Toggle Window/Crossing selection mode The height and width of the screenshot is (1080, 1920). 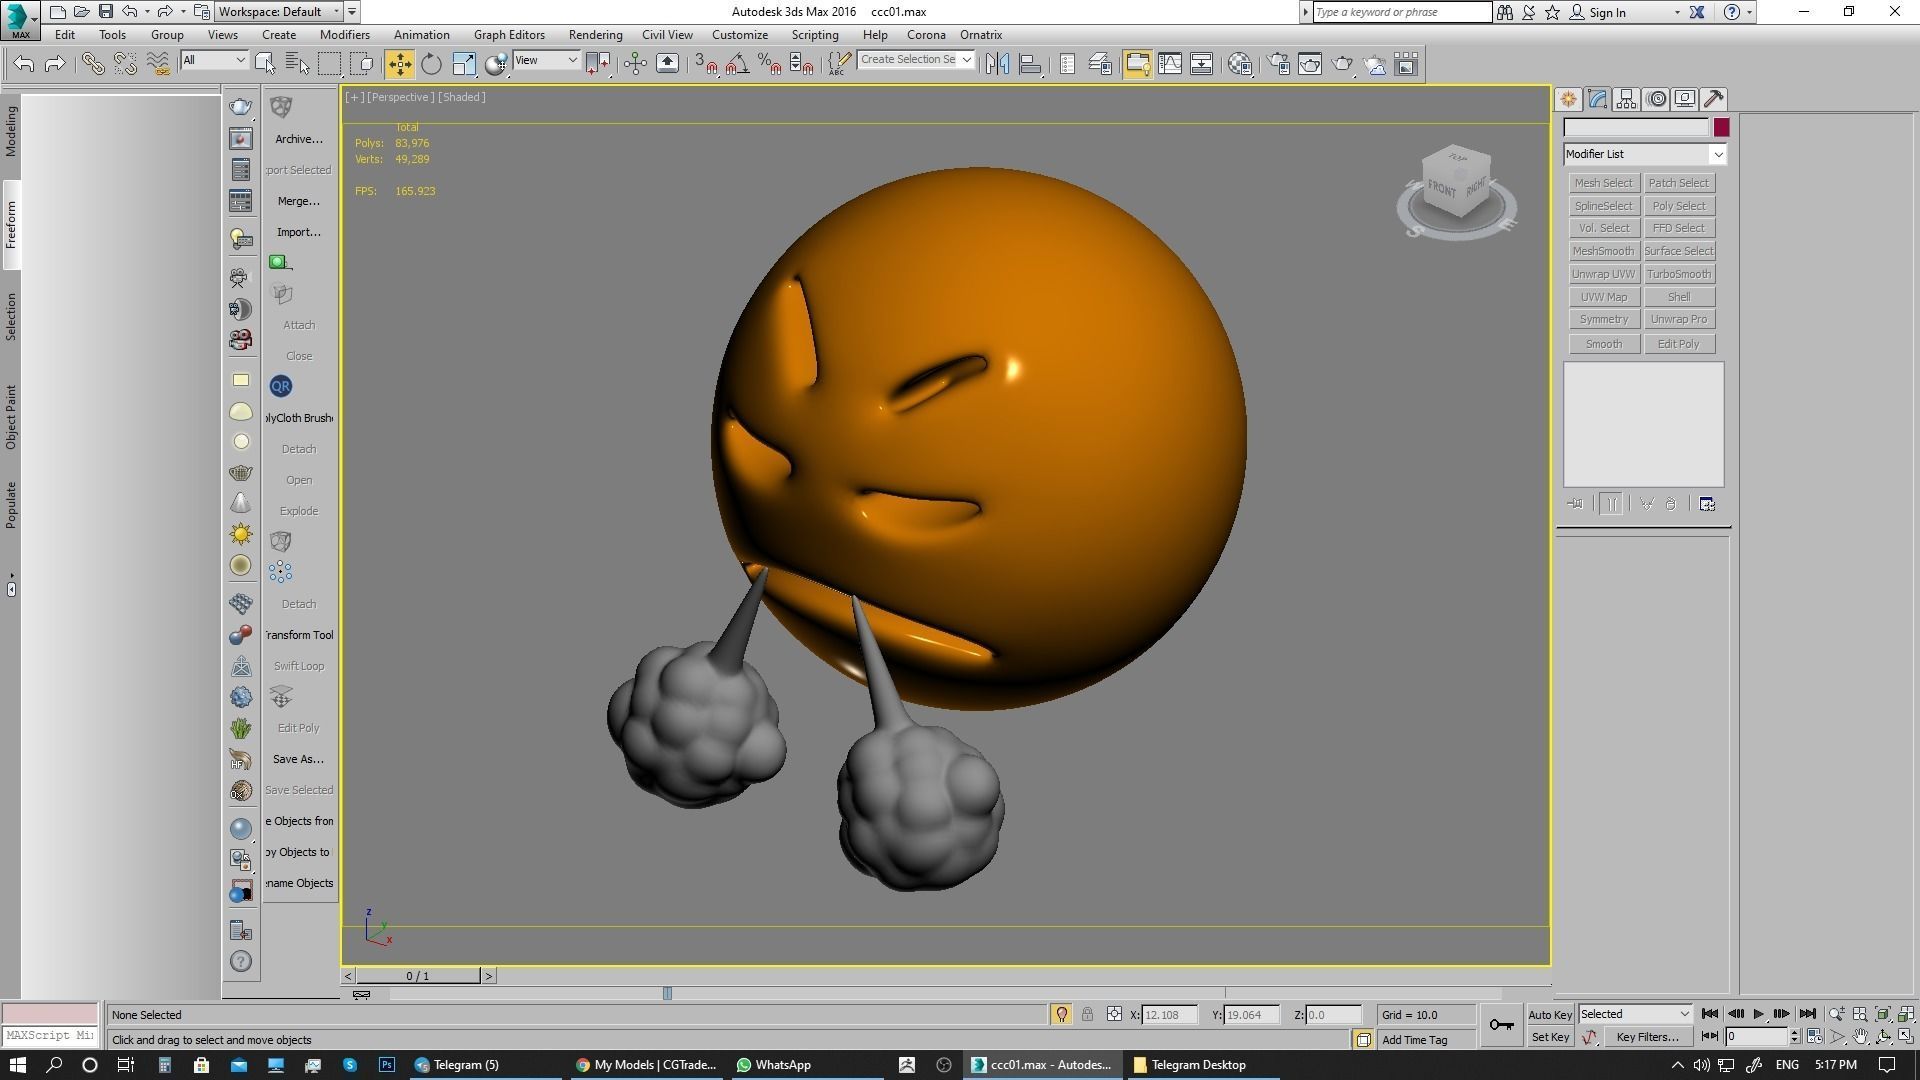[x=363, y=64]
